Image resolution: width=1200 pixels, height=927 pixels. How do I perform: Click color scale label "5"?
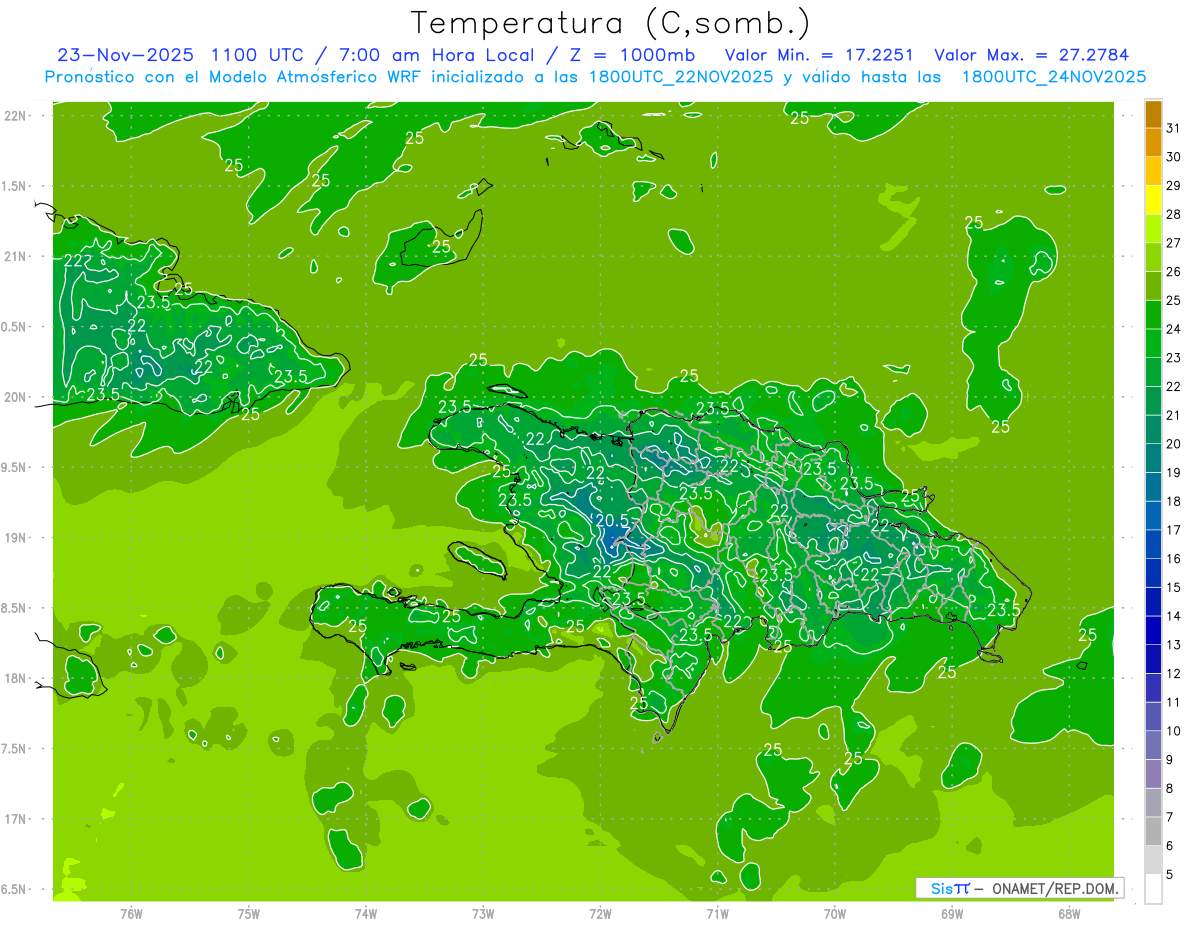tap(1170, 875)
